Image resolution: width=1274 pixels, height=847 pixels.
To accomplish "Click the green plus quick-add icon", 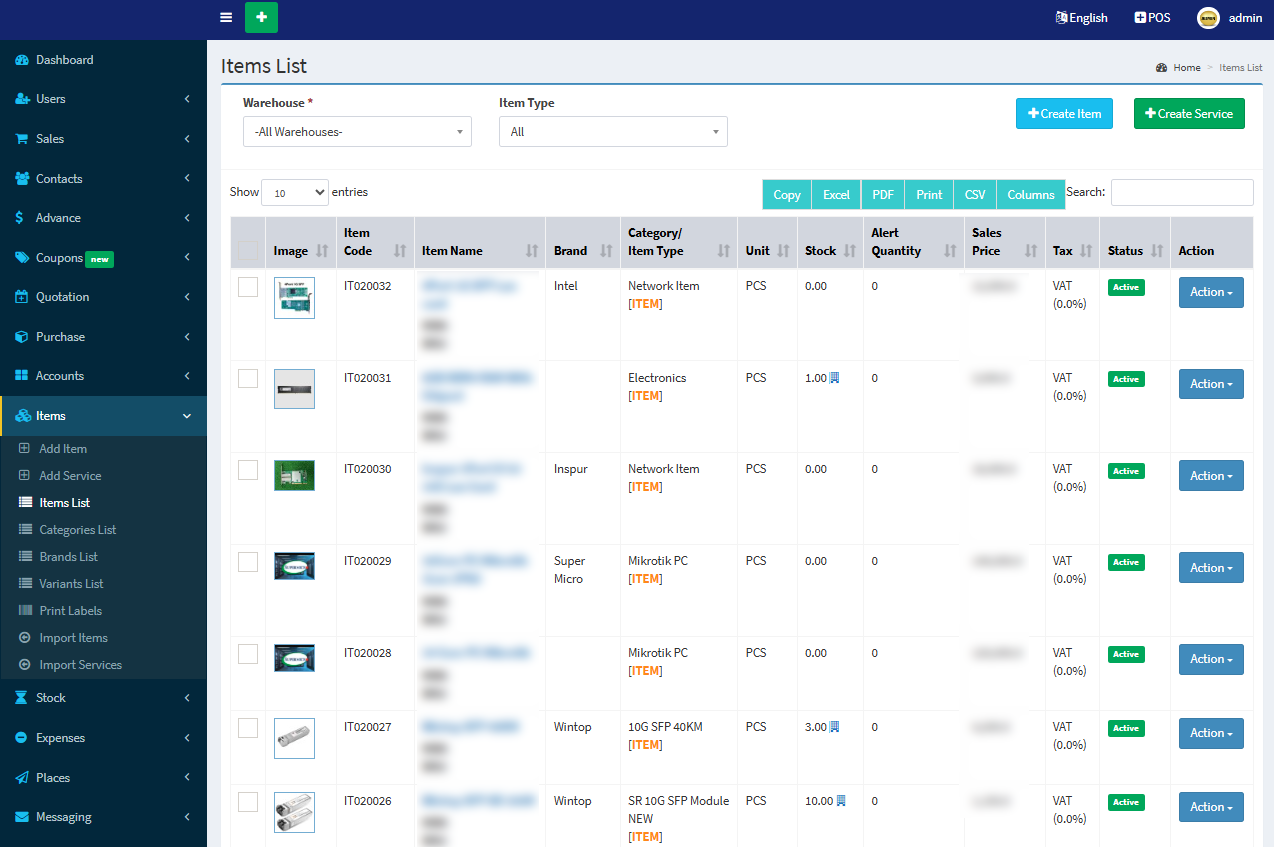I will point(261,17).
